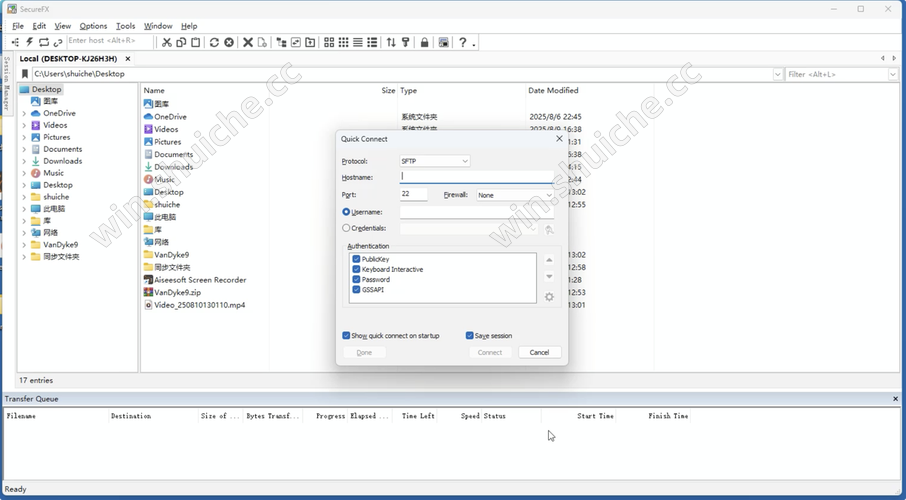
Task: Click the filter view toolbar icon
Action: pos(406,42)
